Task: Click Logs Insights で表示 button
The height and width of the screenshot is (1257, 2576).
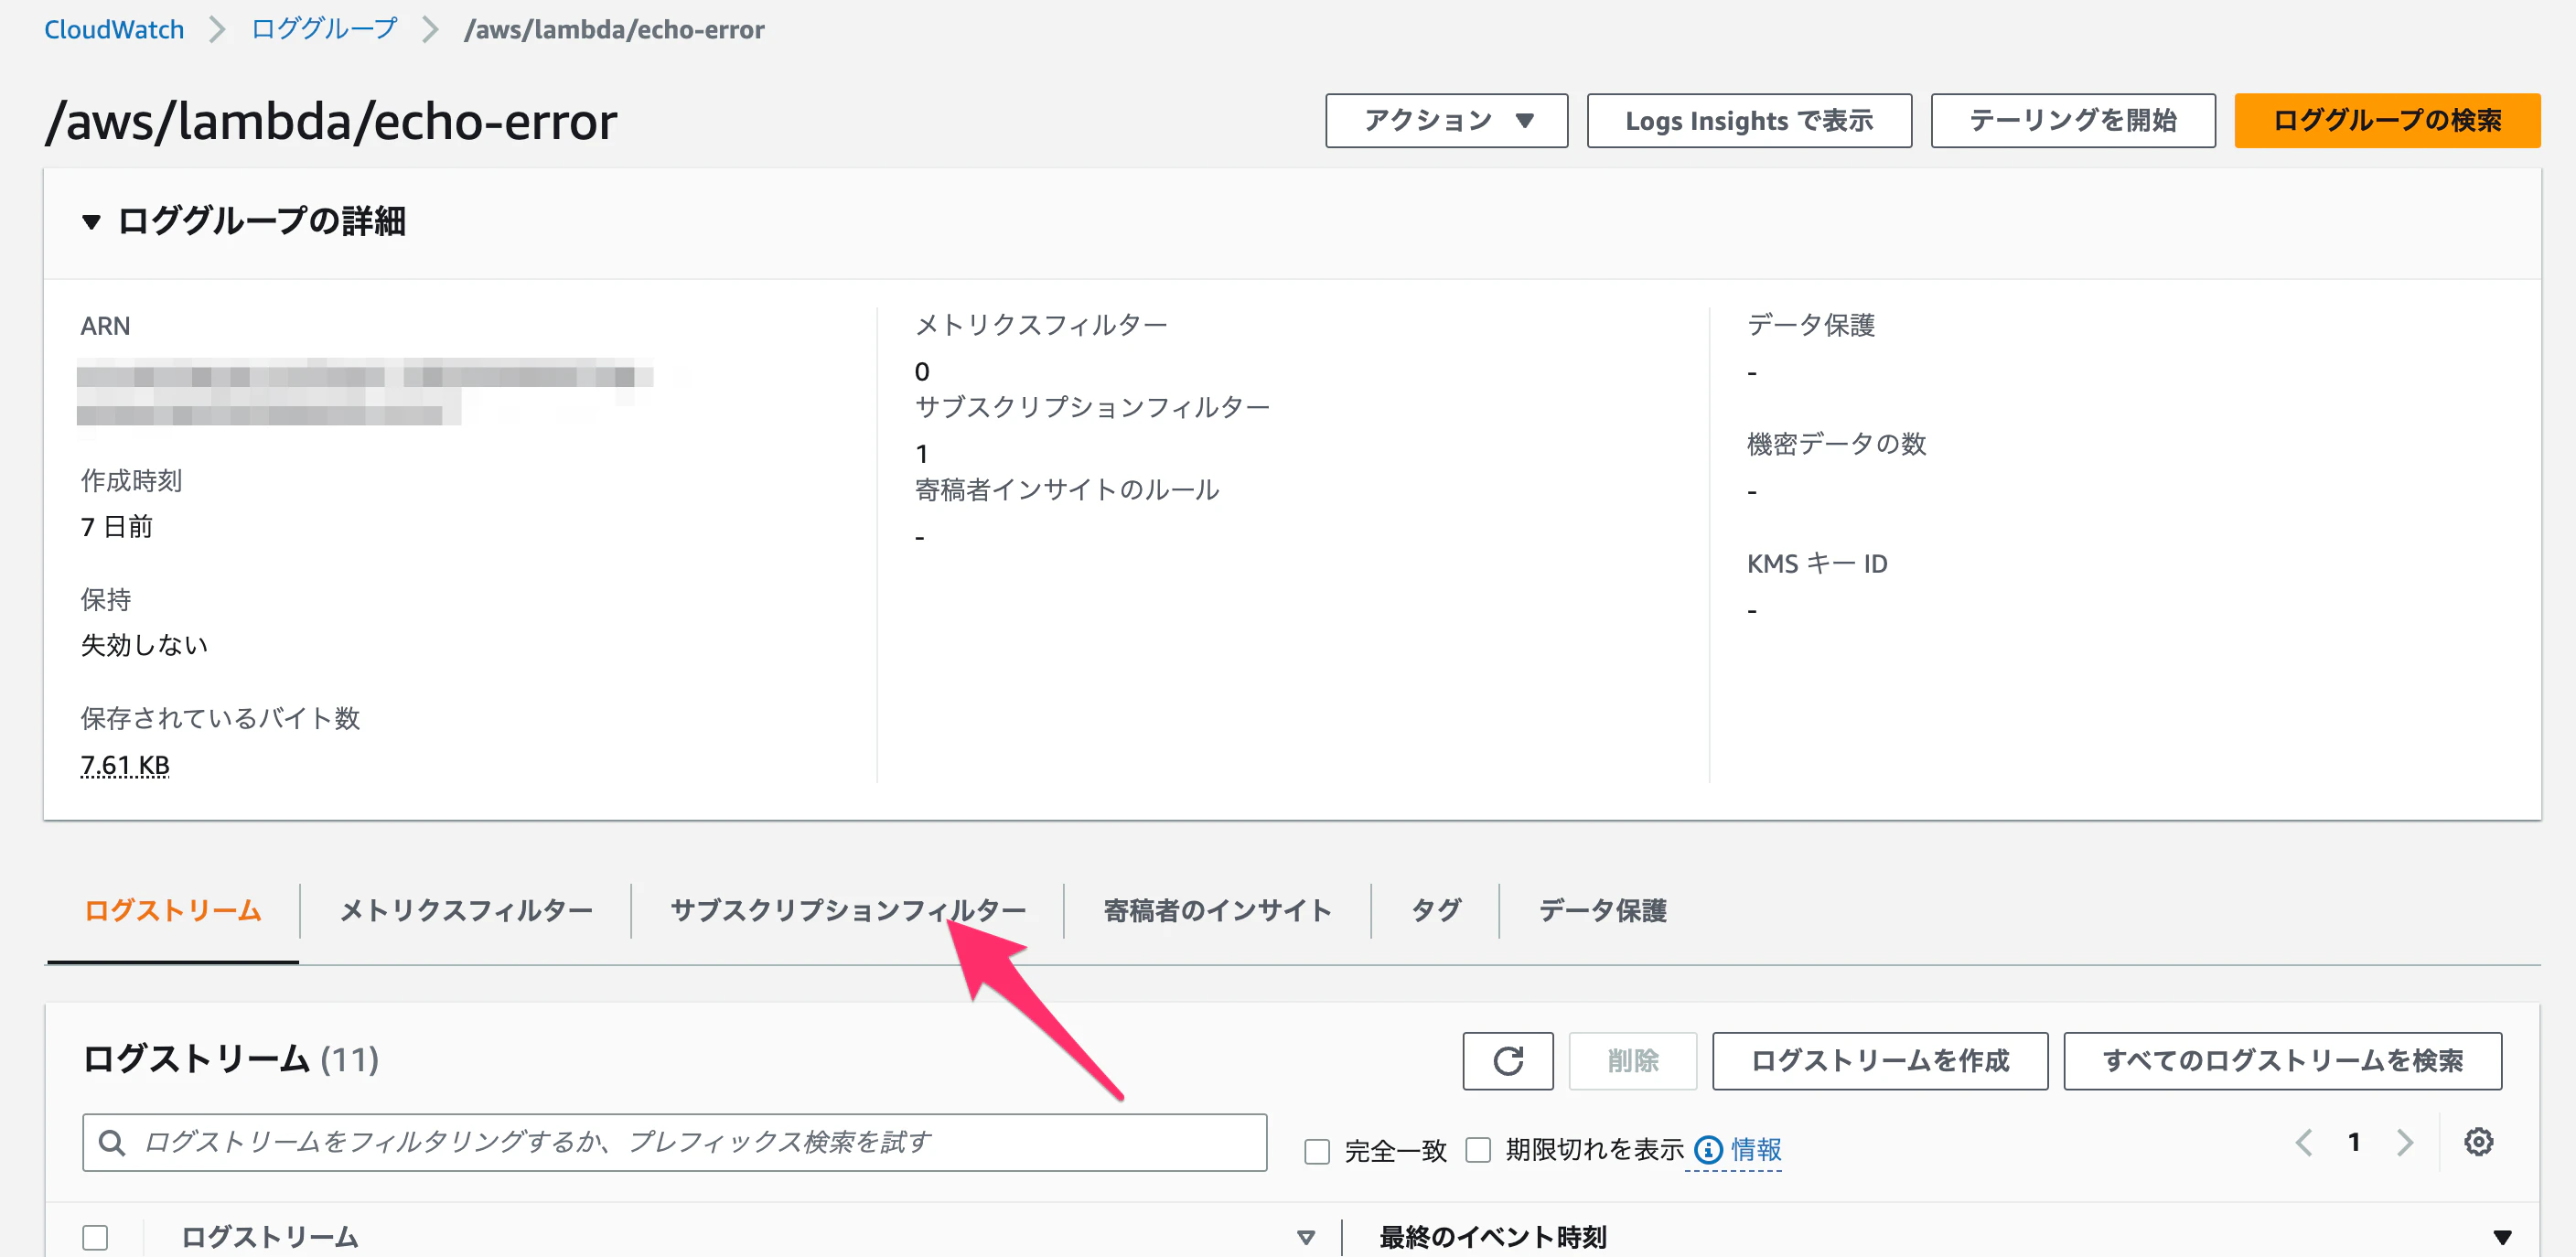Action: (x=1749, y=121)
